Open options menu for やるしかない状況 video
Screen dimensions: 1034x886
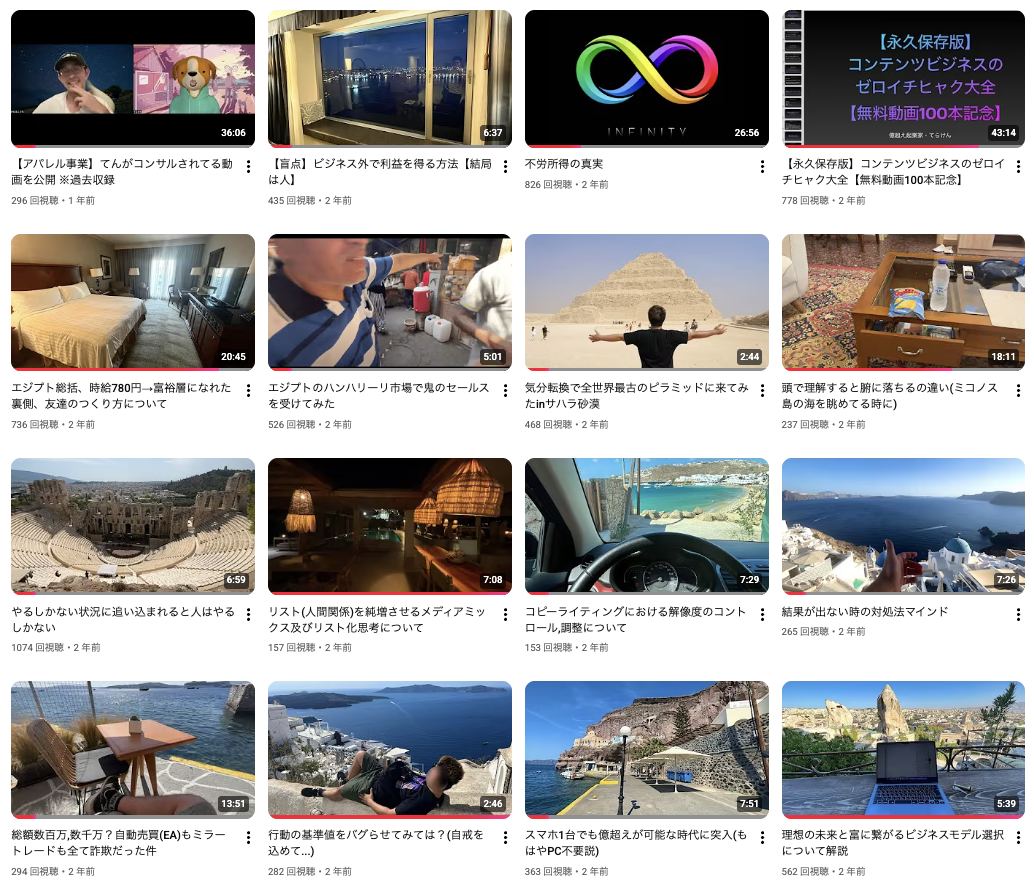point(248,615)
